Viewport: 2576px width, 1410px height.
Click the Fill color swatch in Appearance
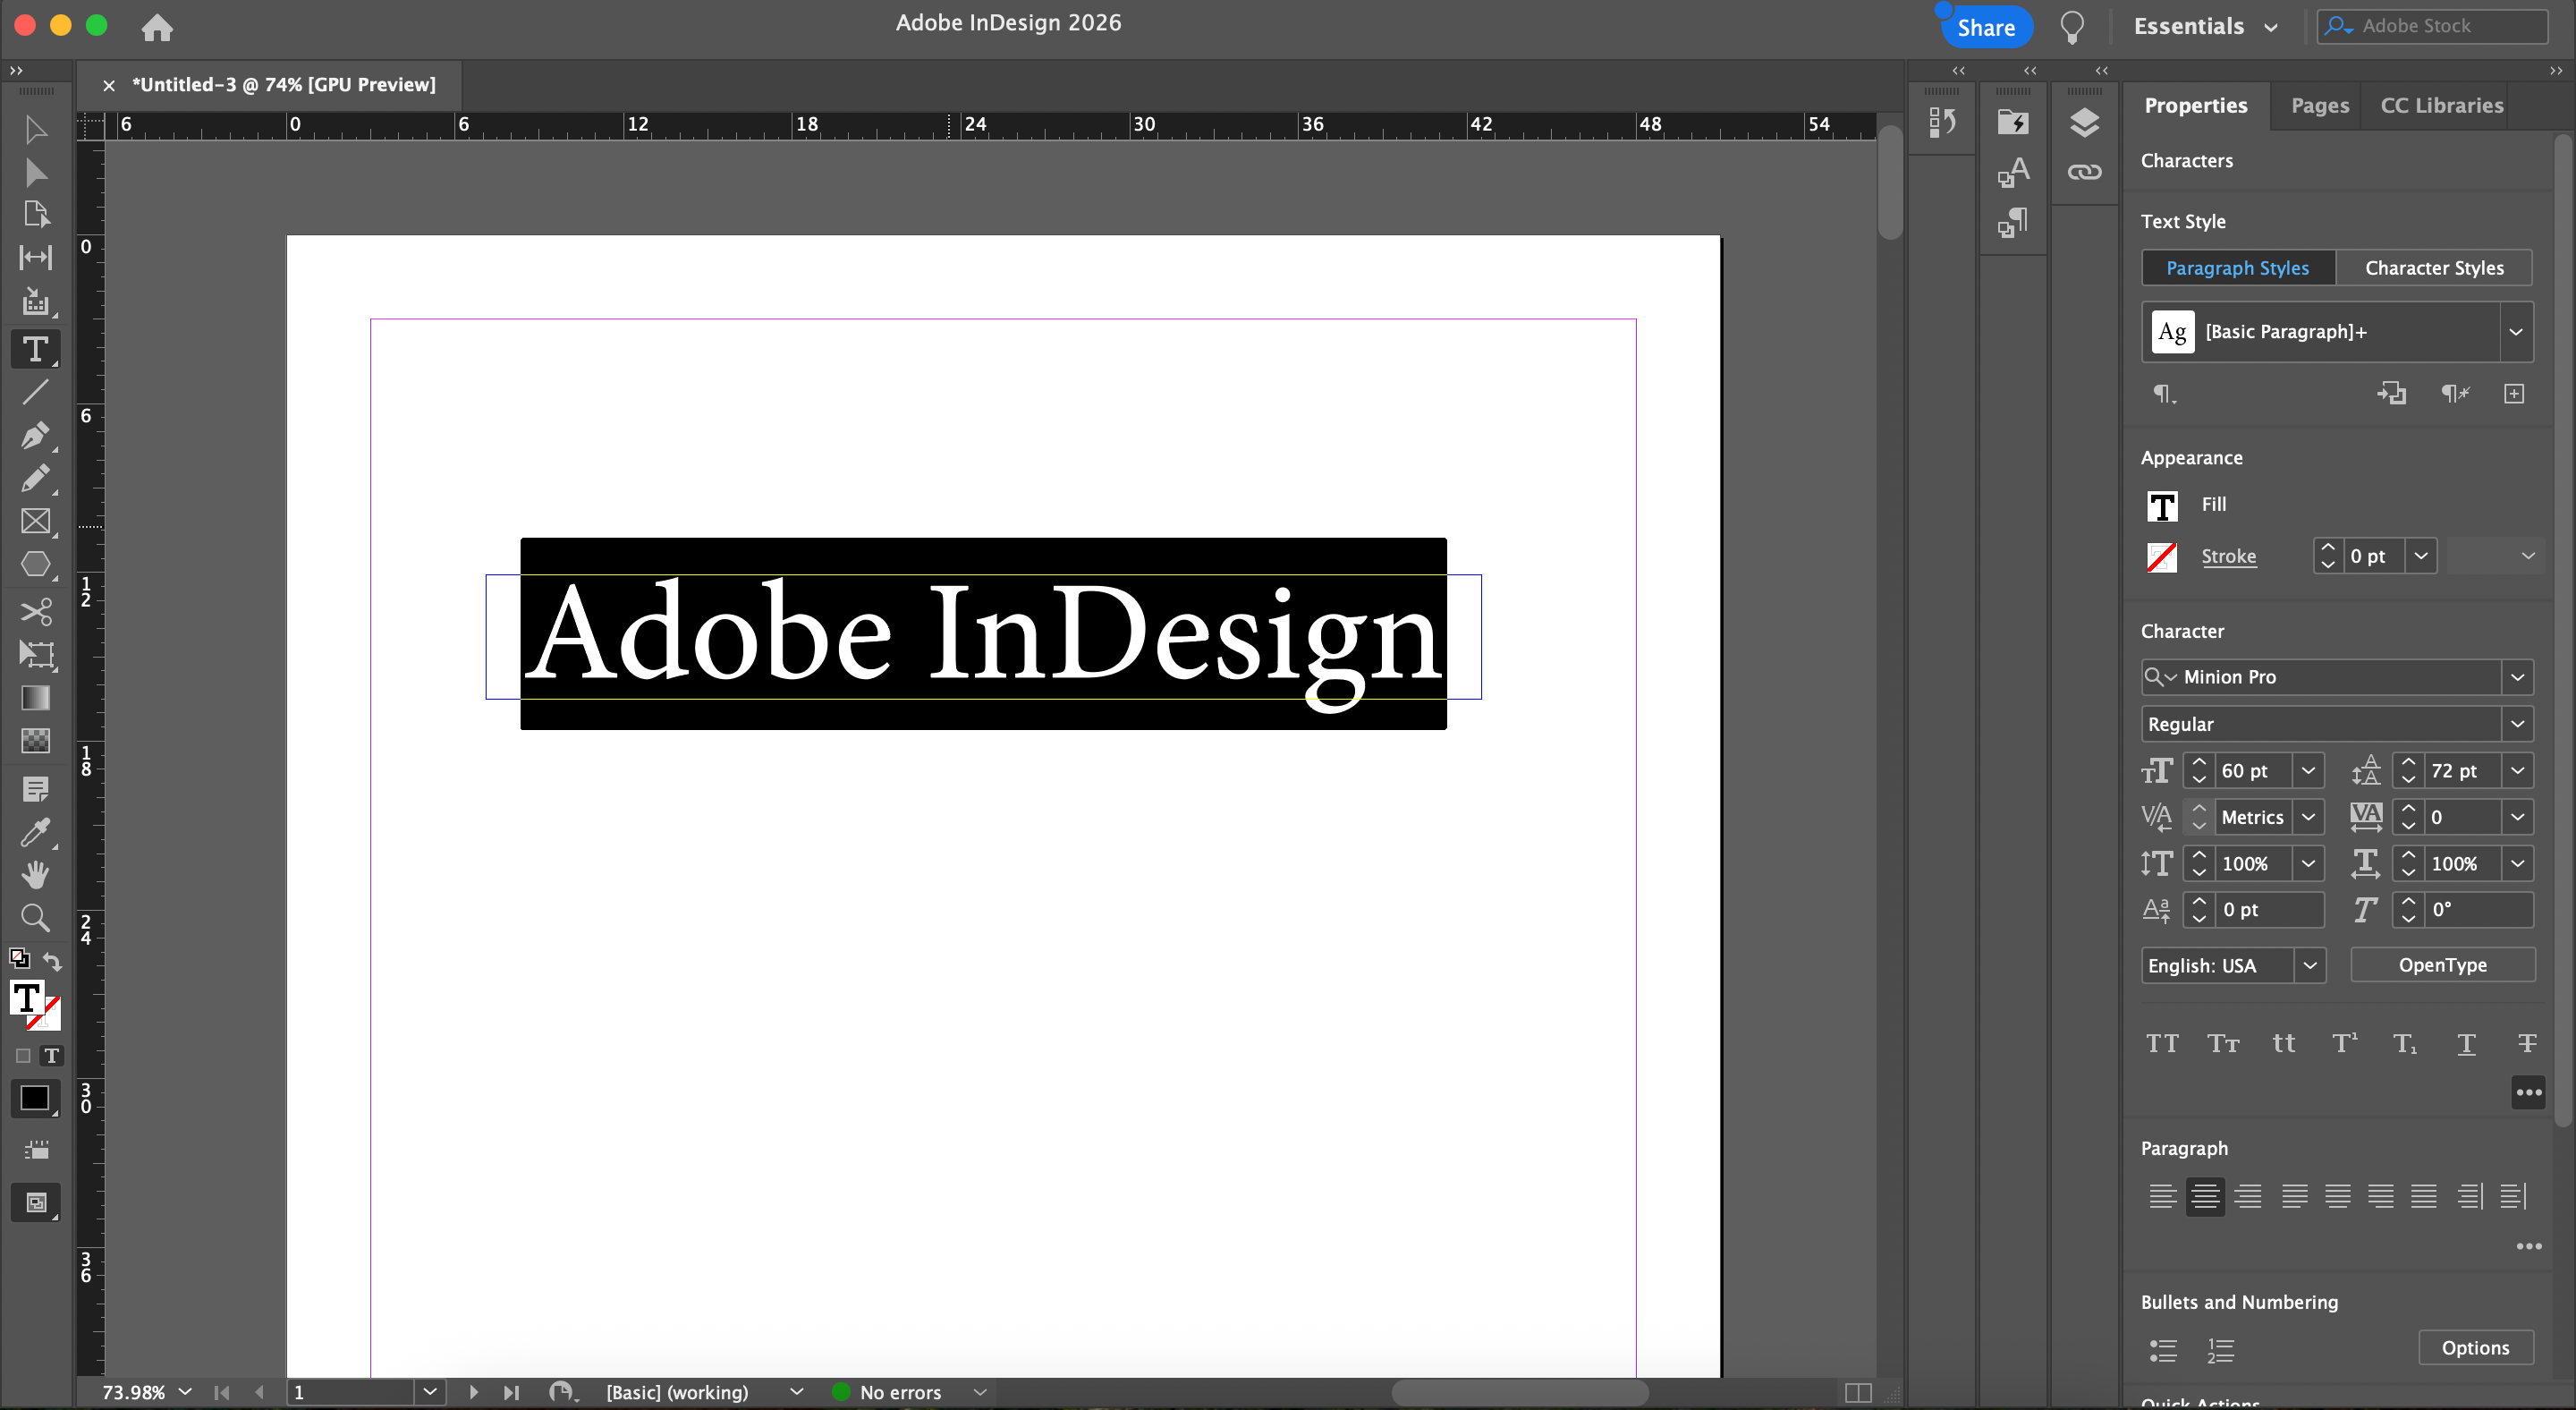click(x=2162, y=506)
